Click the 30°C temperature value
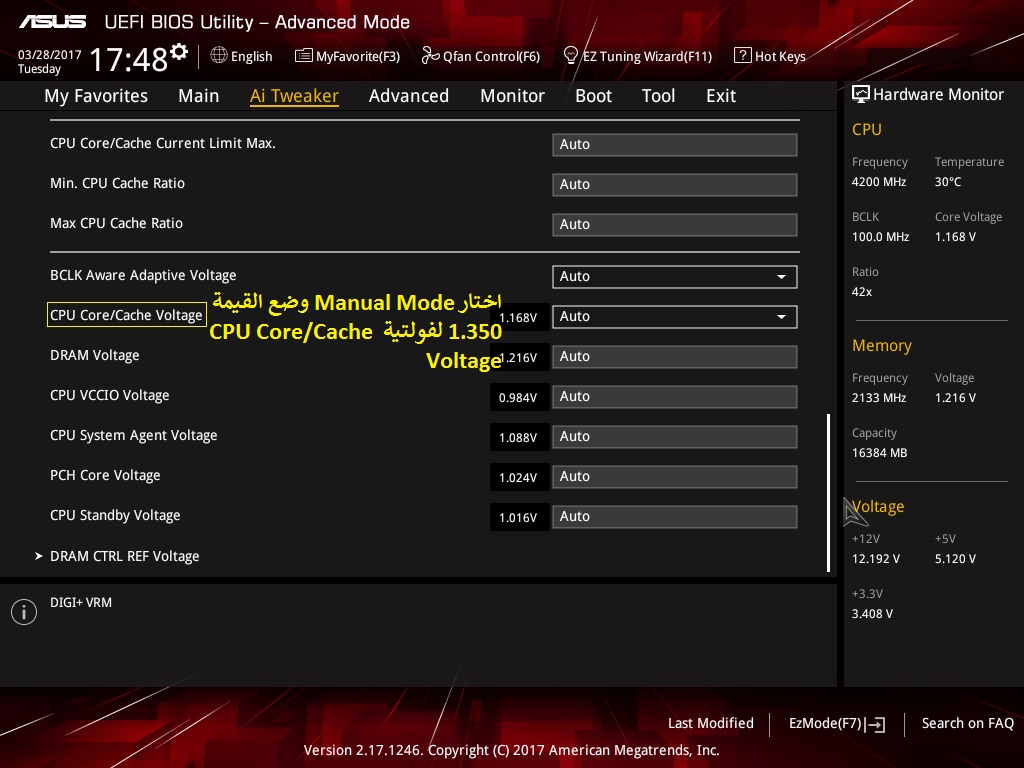The image size is (1024, 768). (948, 182)
